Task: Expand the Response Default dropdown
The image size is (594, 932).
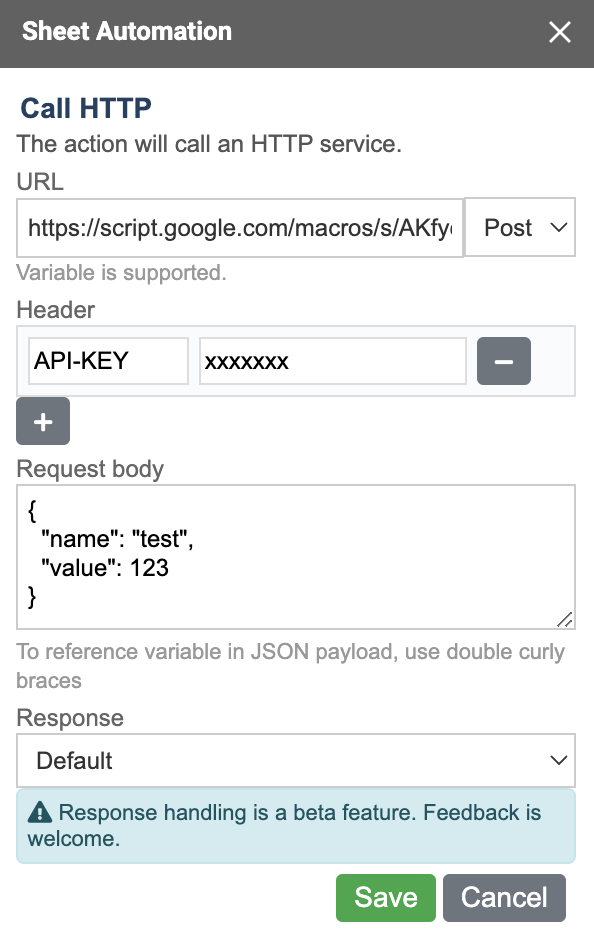Action: click(296, 760)
